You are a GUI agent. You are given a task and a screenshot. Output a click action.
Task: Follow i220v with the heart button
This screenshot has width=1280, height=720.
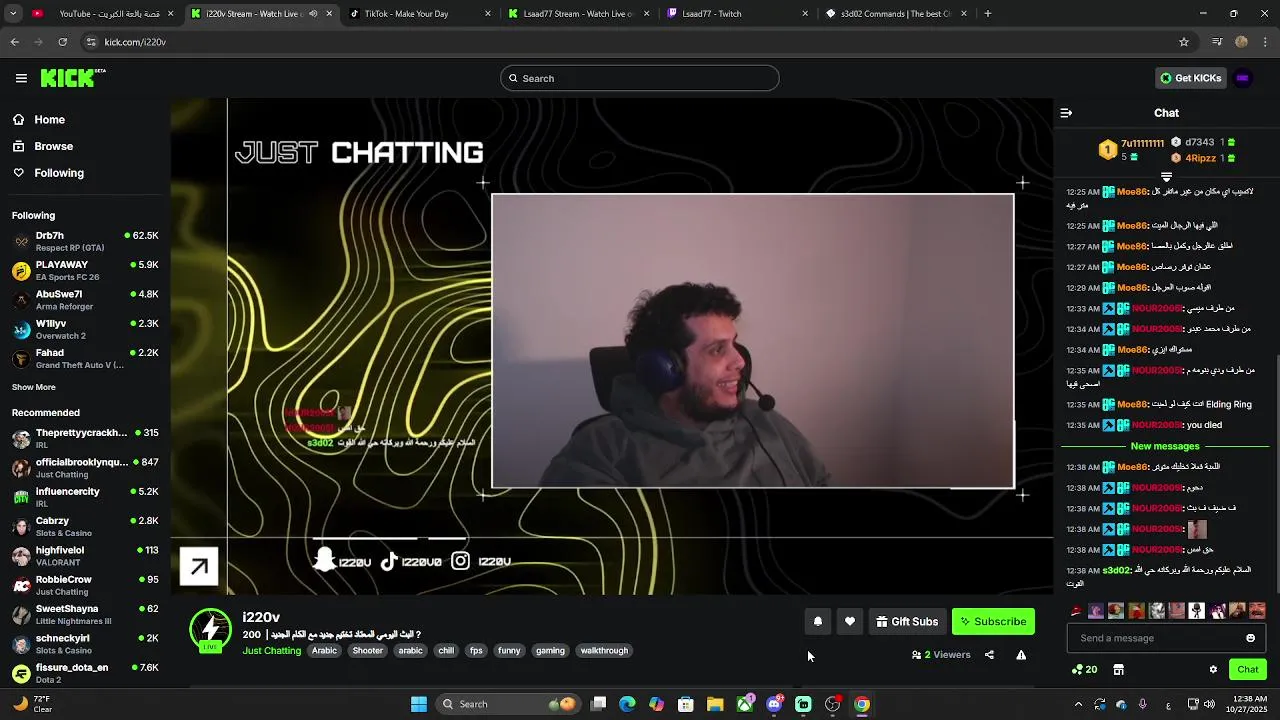(x=850, y=621)
